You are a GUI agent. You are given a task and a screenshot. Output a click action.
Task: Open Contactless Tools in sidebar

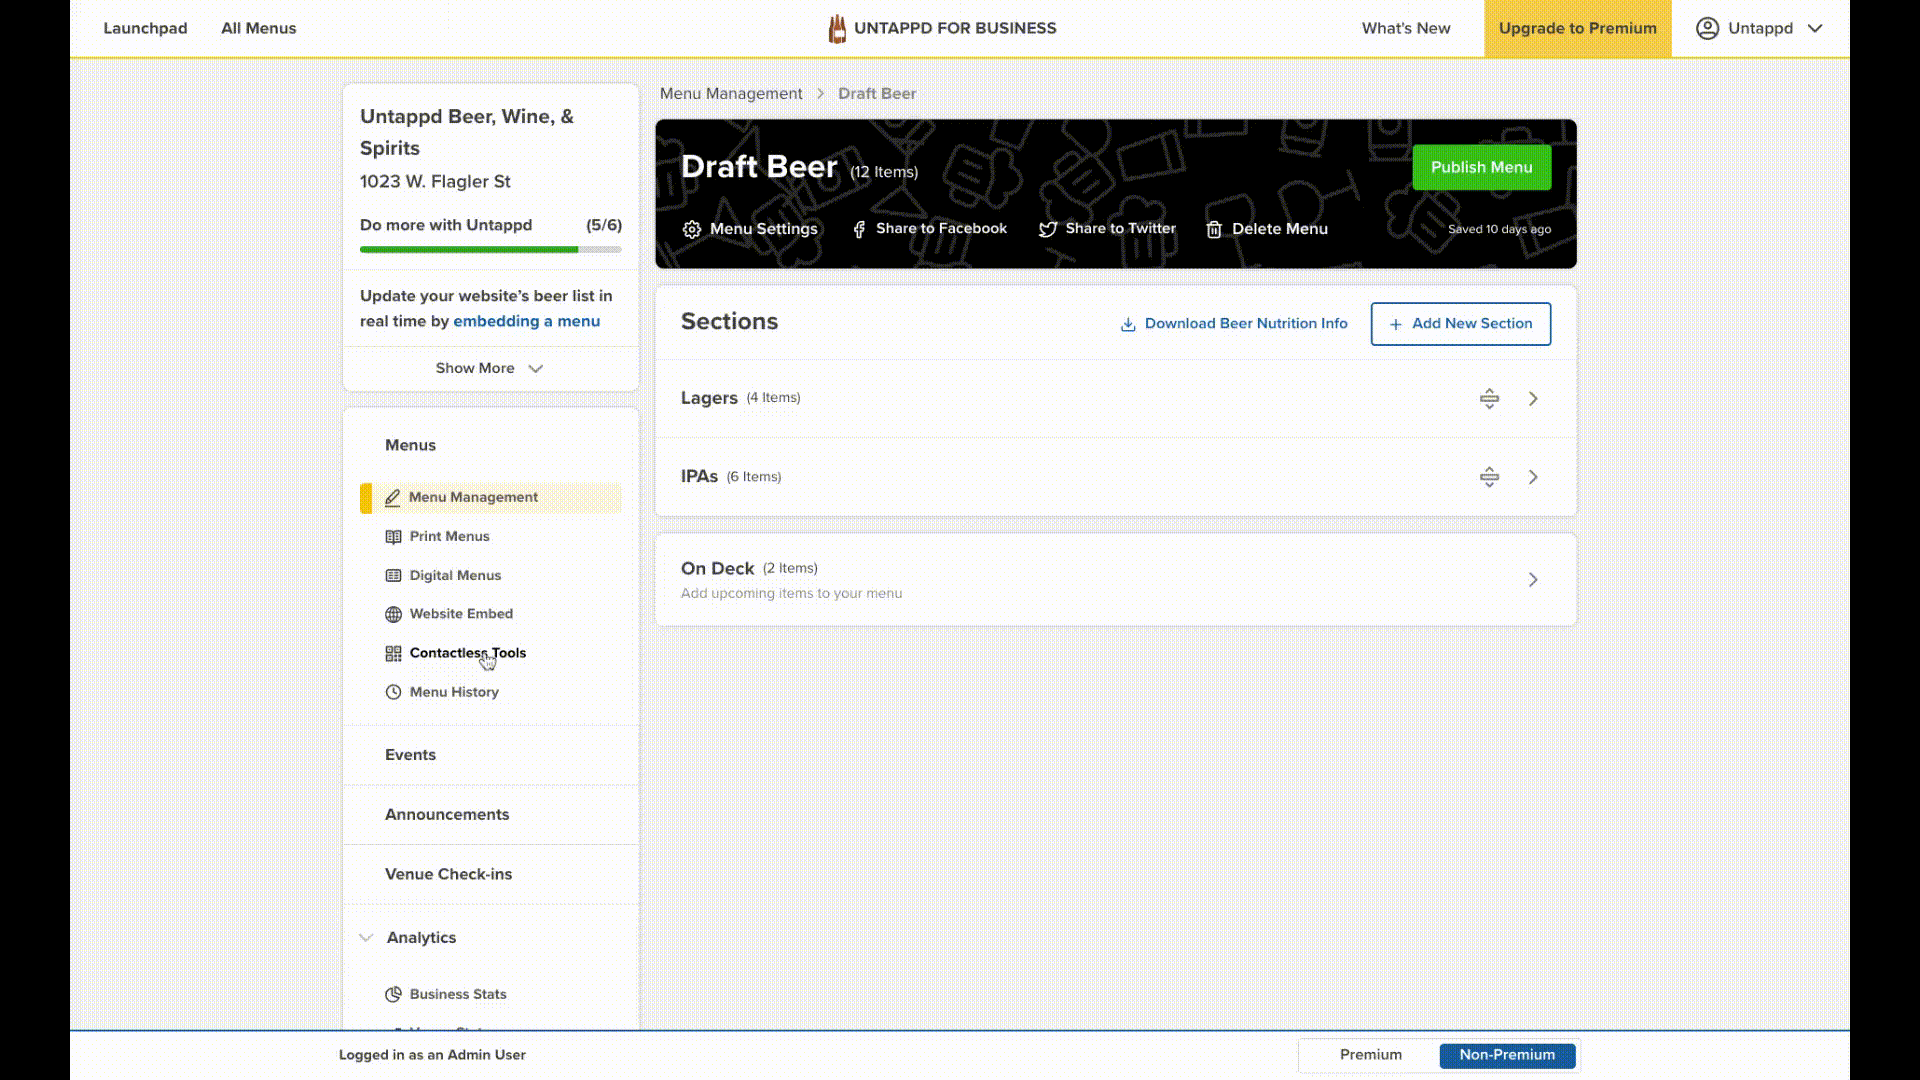point(467,653)
